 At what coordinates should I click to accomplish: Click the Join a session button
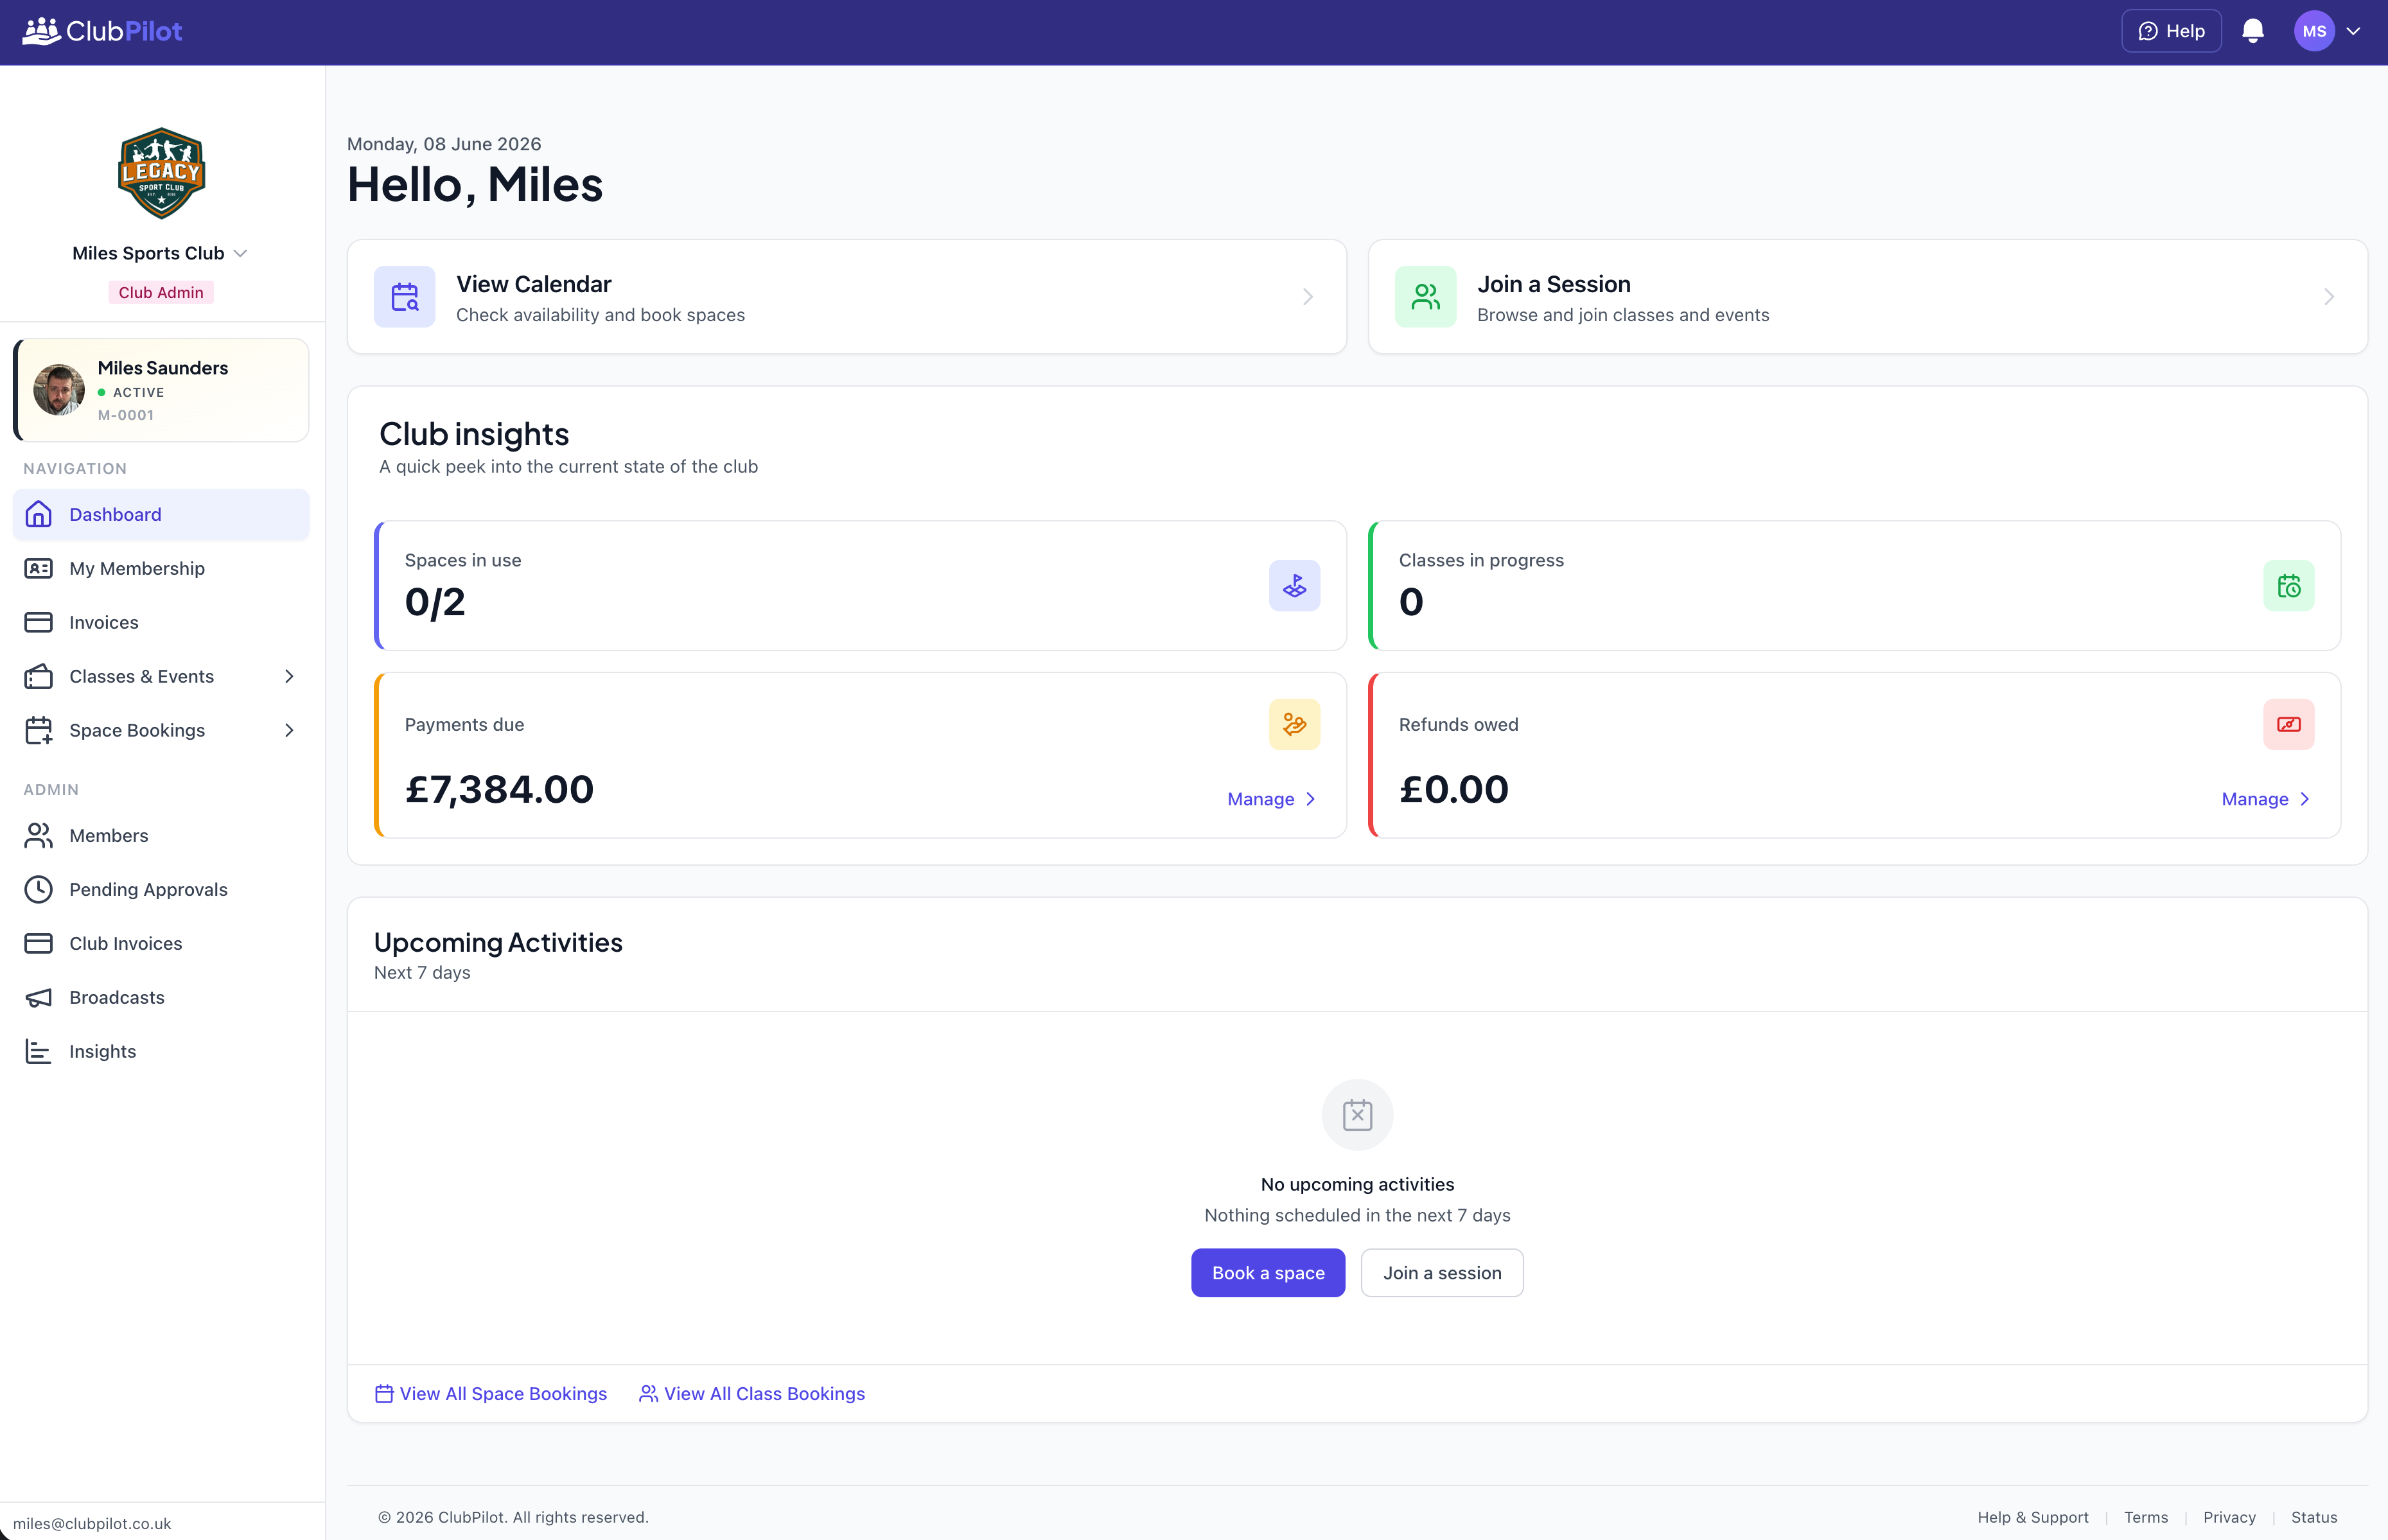tap(1441, 1272)
